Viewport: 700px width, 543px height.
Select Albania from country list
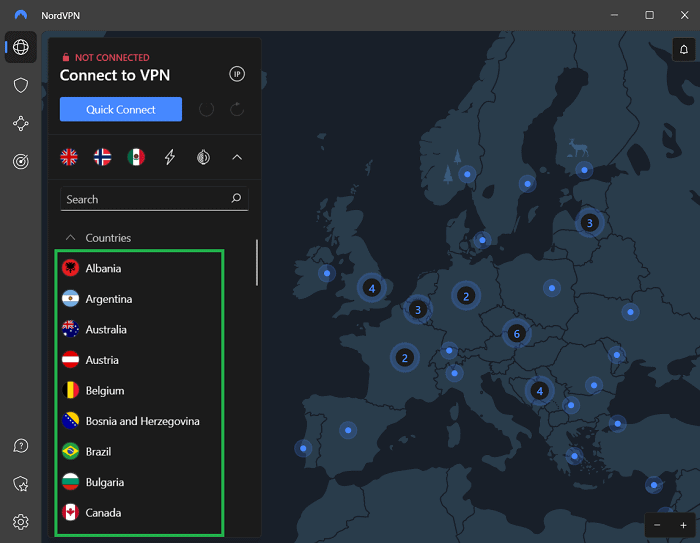pos(103,268)
